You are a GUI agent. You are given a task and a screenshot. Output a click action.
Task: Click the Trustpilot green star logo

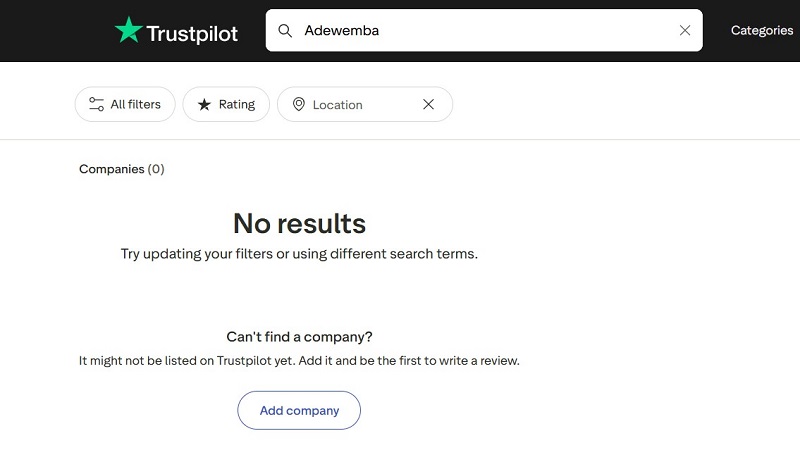coord(129,31)
